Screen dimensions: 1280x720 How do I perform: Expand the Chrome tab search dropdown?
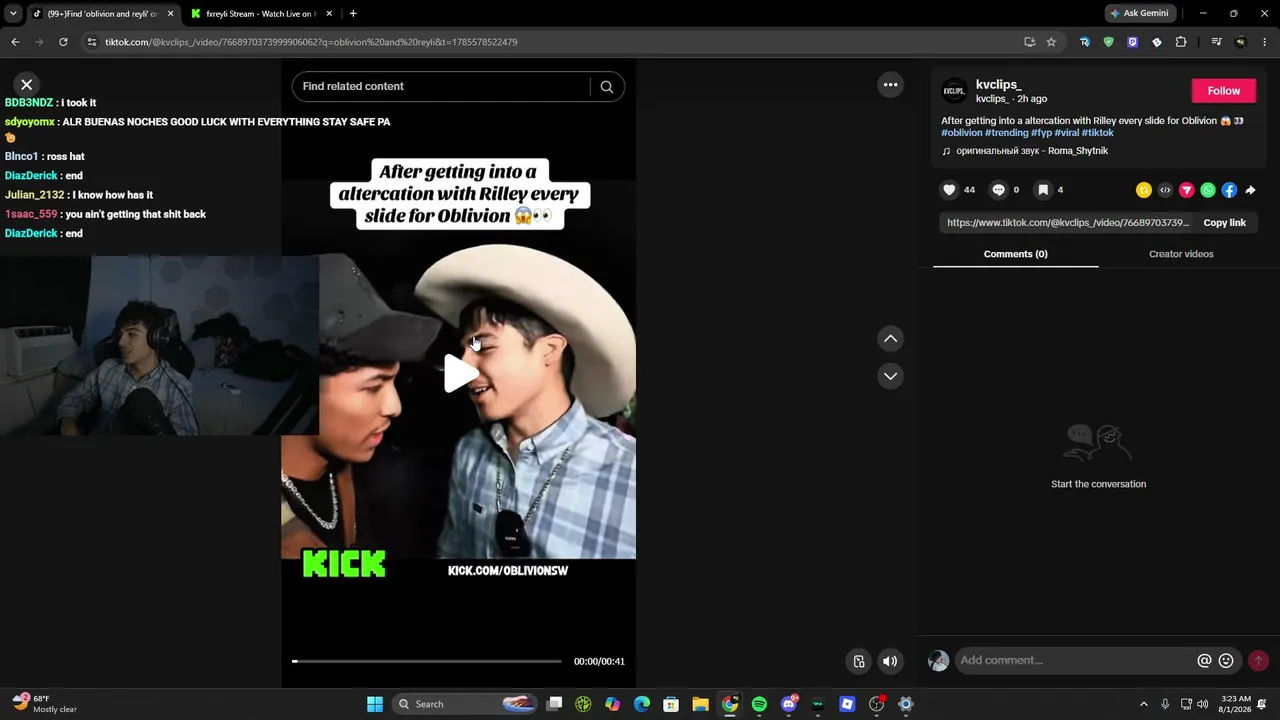(x=13, y=14)
